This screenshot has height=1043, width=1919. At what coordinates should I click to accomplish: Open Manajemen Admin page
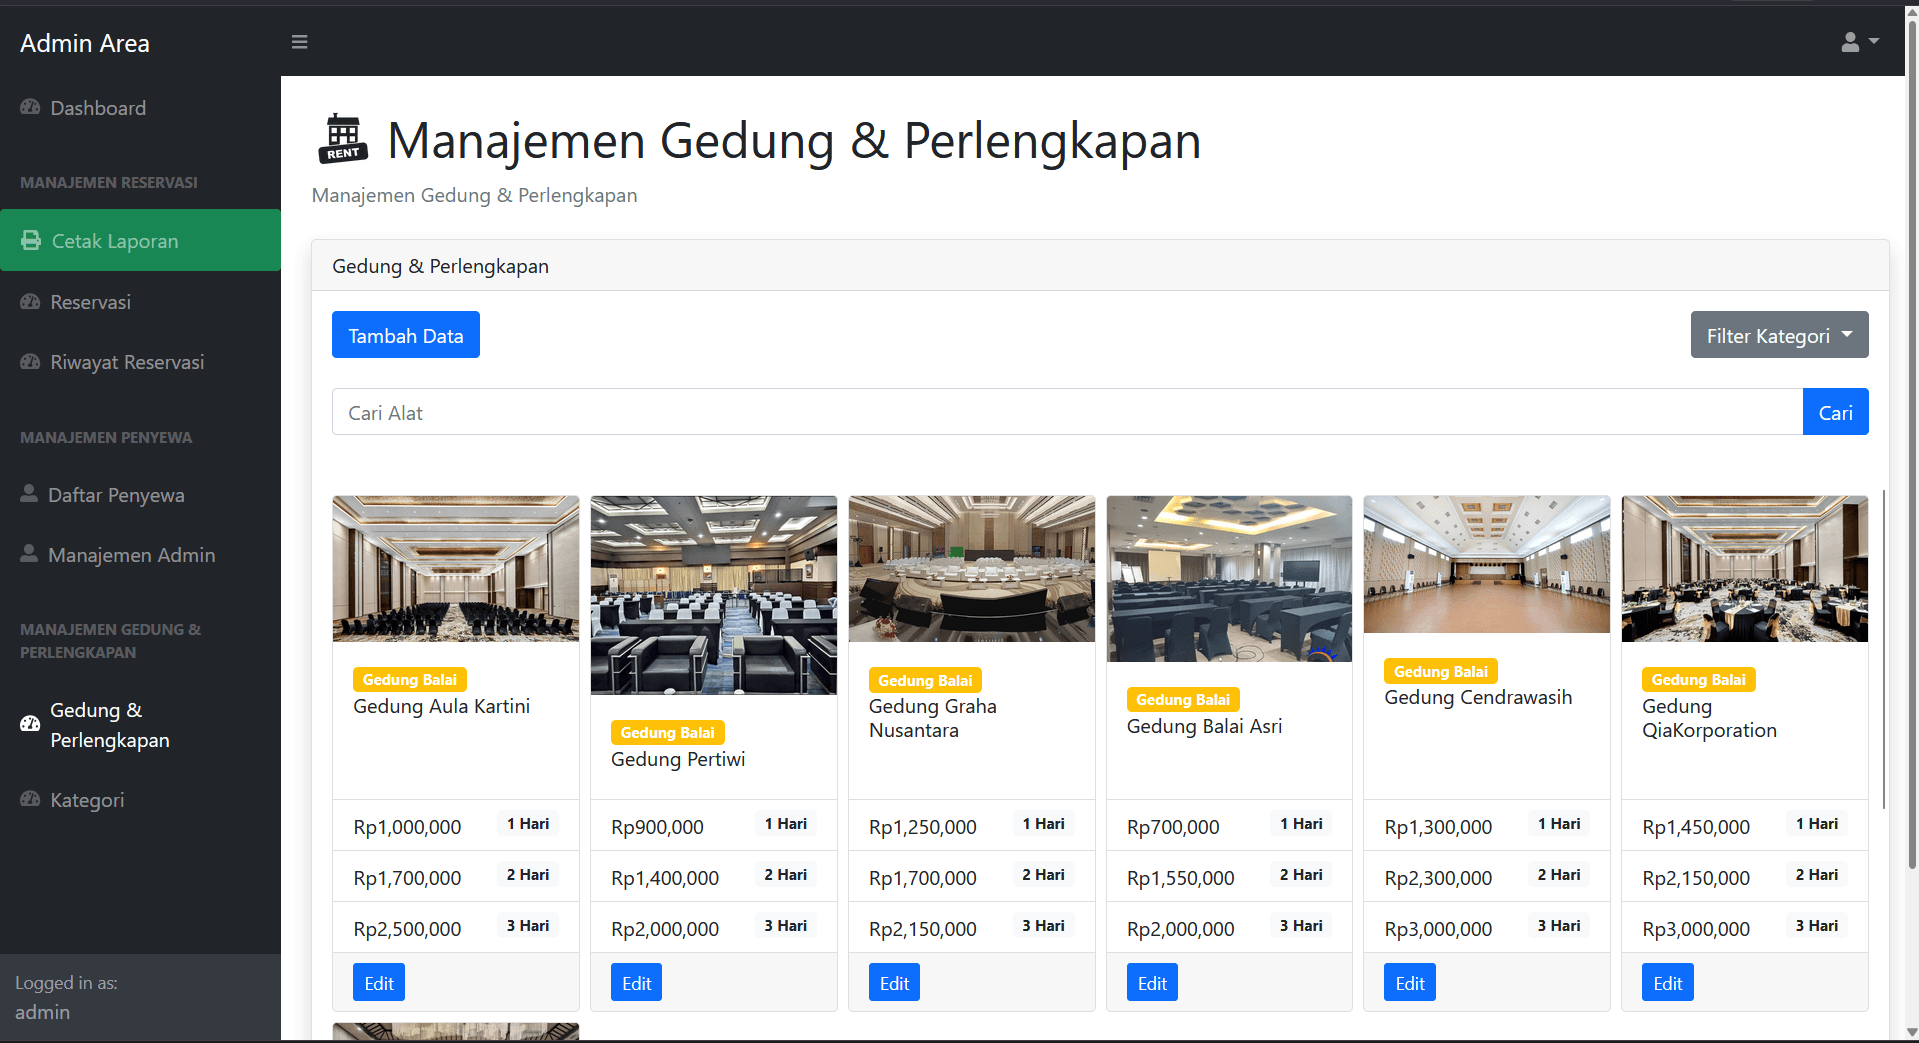pyautogui.click(x=140, y=555)
